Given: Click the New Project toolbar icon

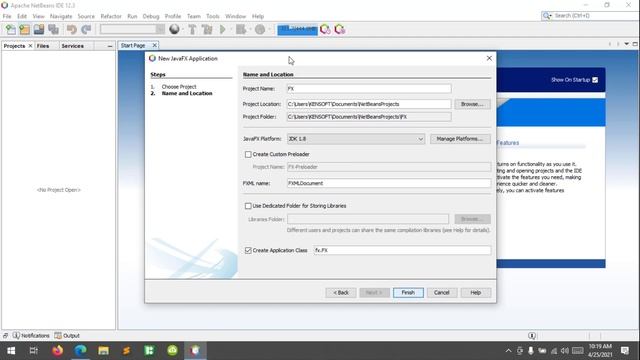Looking at the screenshot, I should [24, 29].
